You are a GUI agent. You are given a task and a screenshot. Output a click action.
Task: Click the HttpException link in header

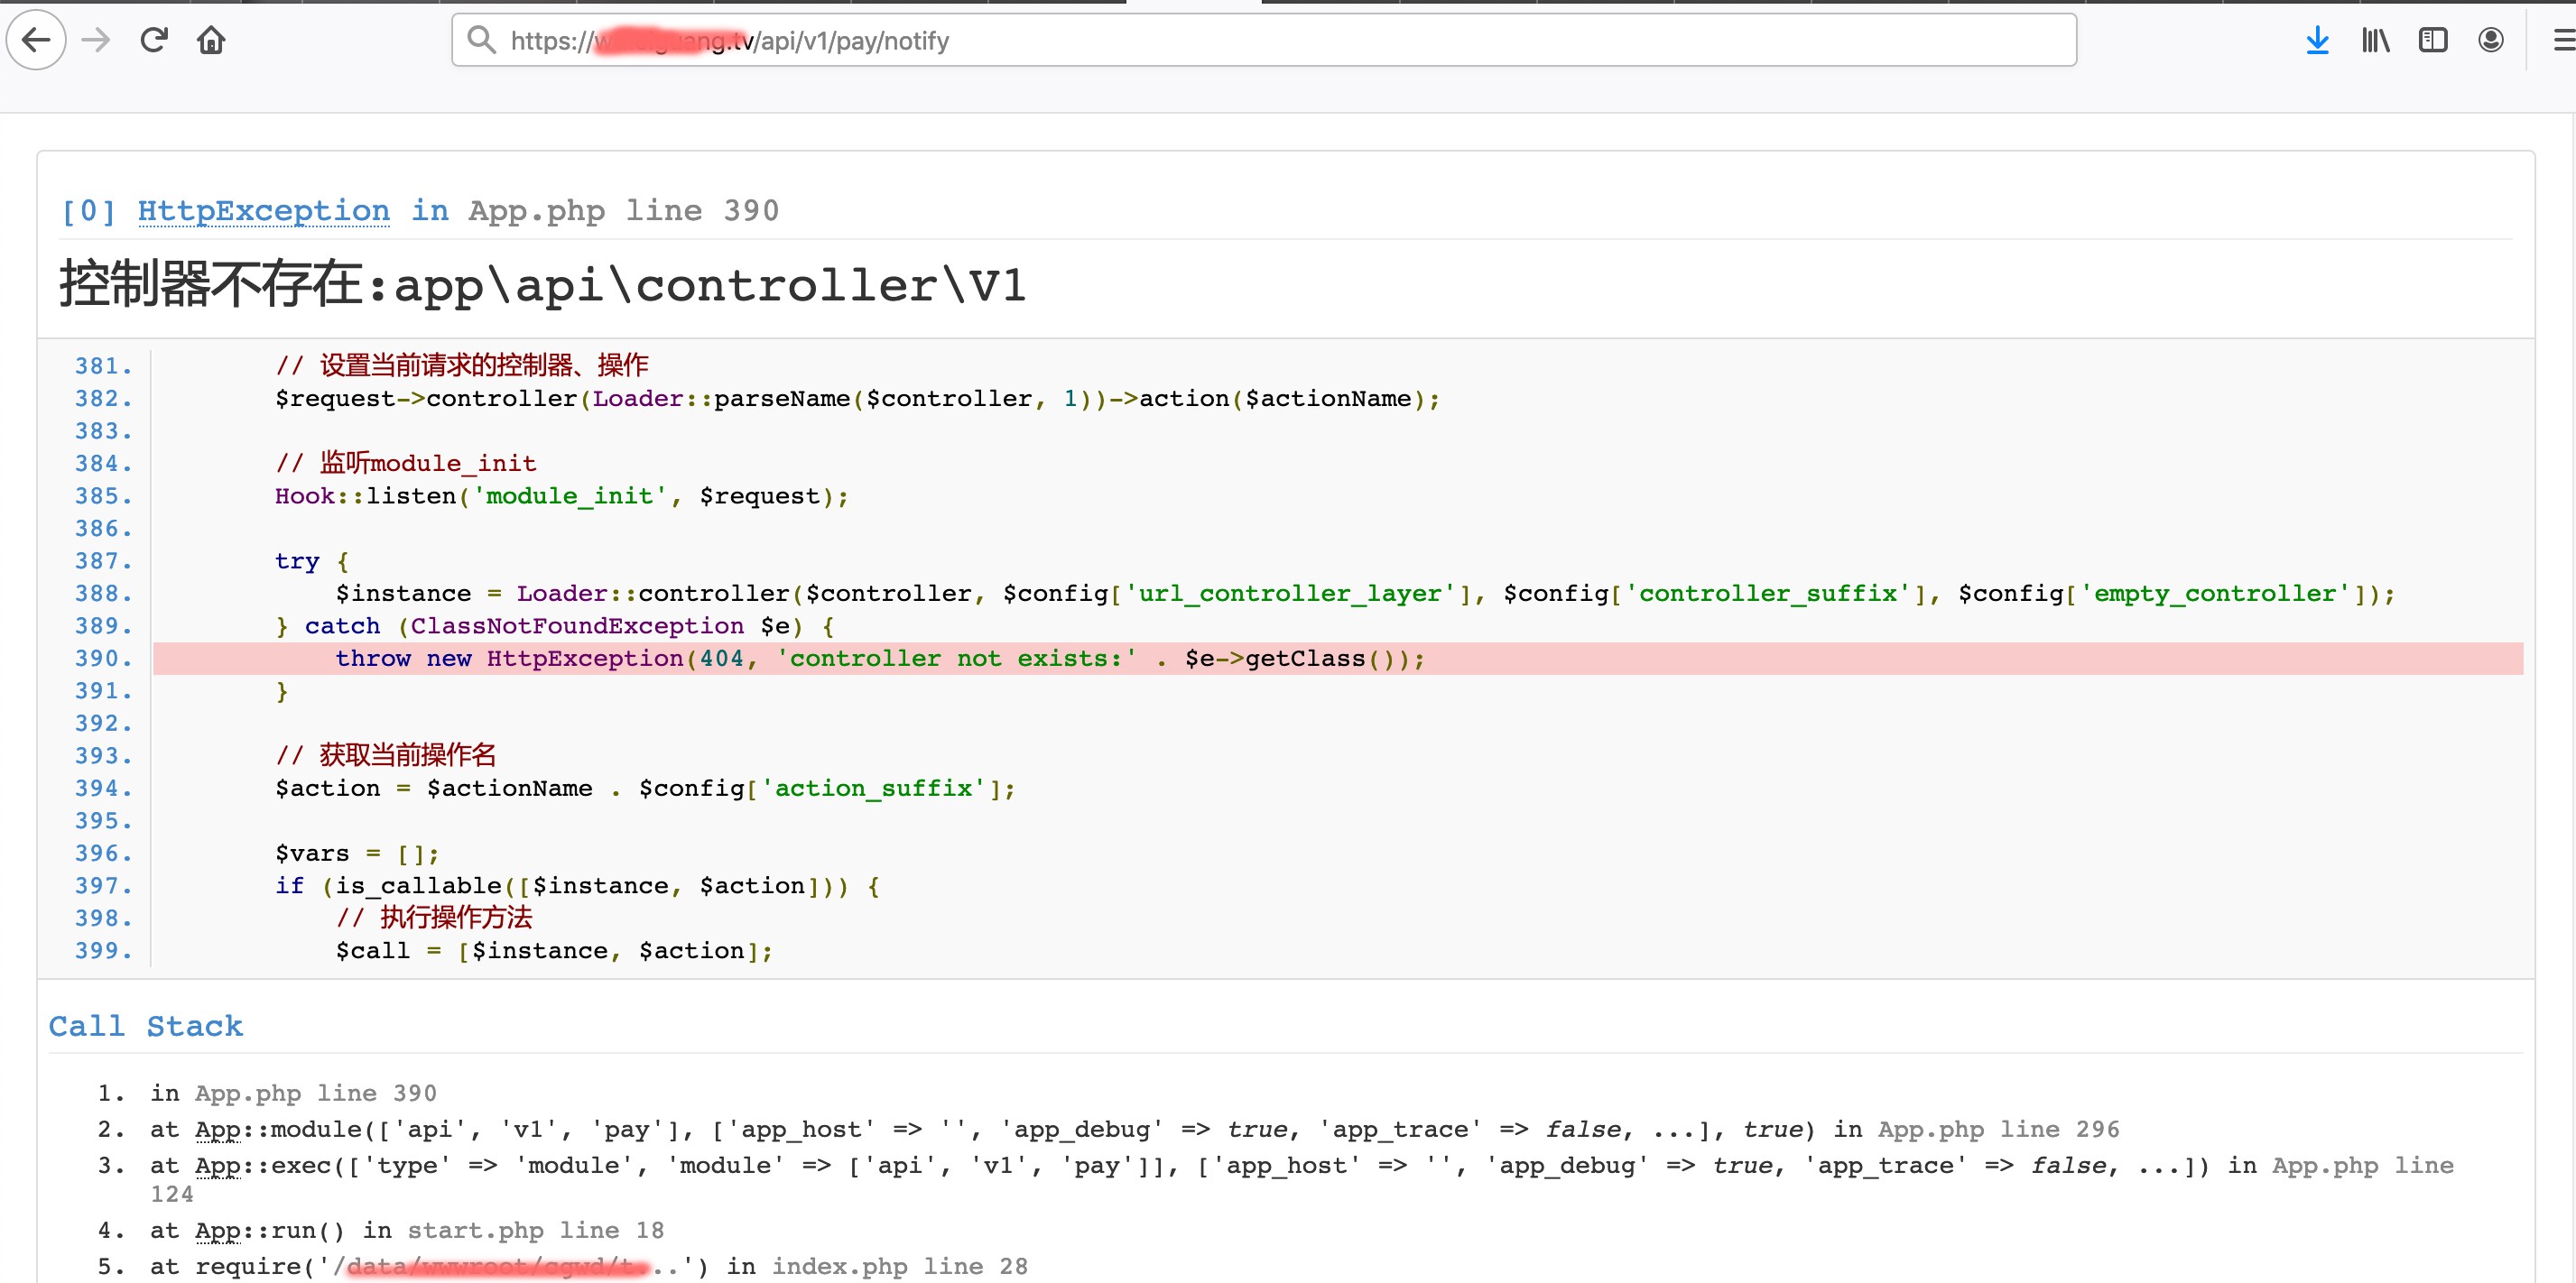264,211
